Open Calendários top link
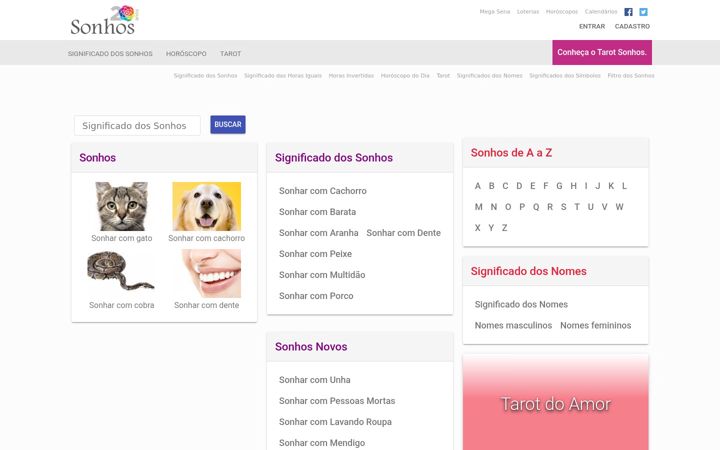The width and height of the screenshot is (720, 450). tap(601, 11)
